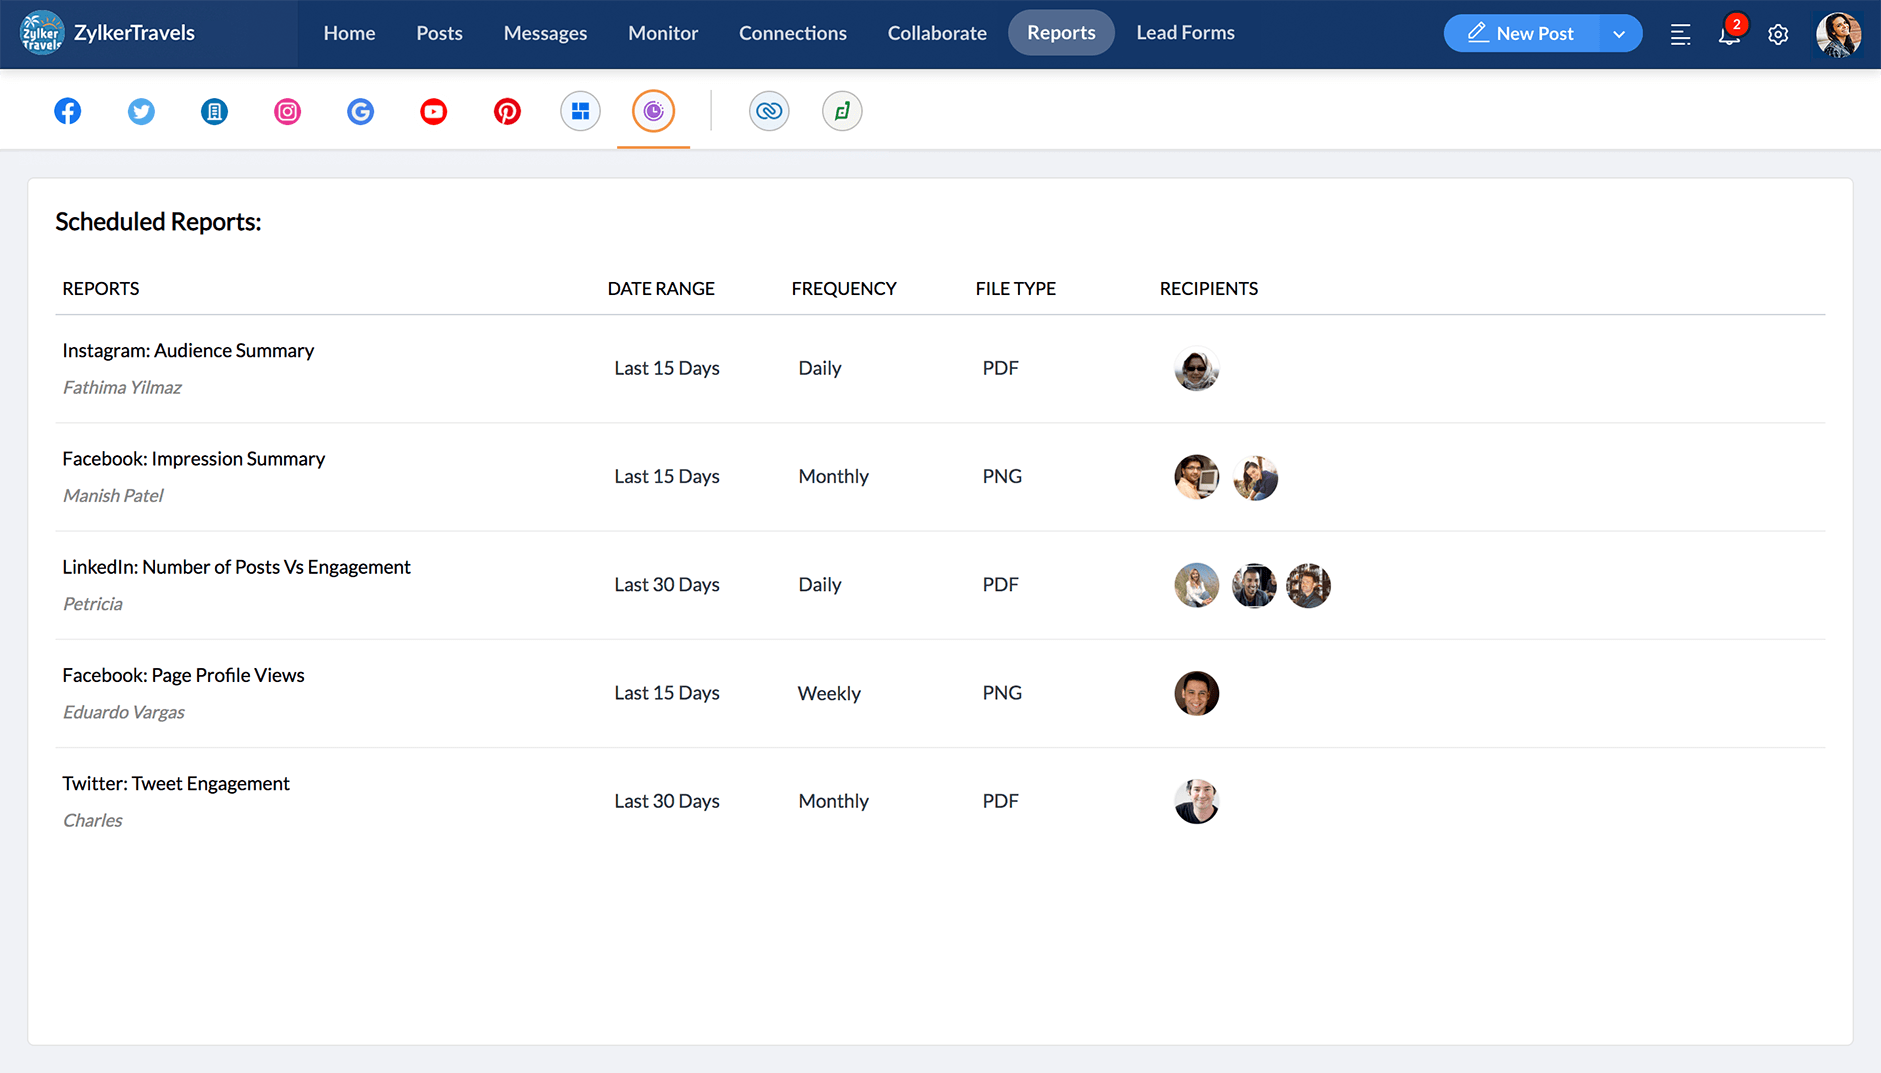Open the YouTube reports icon
1881x1073 pixels.
tap(433, 111)
